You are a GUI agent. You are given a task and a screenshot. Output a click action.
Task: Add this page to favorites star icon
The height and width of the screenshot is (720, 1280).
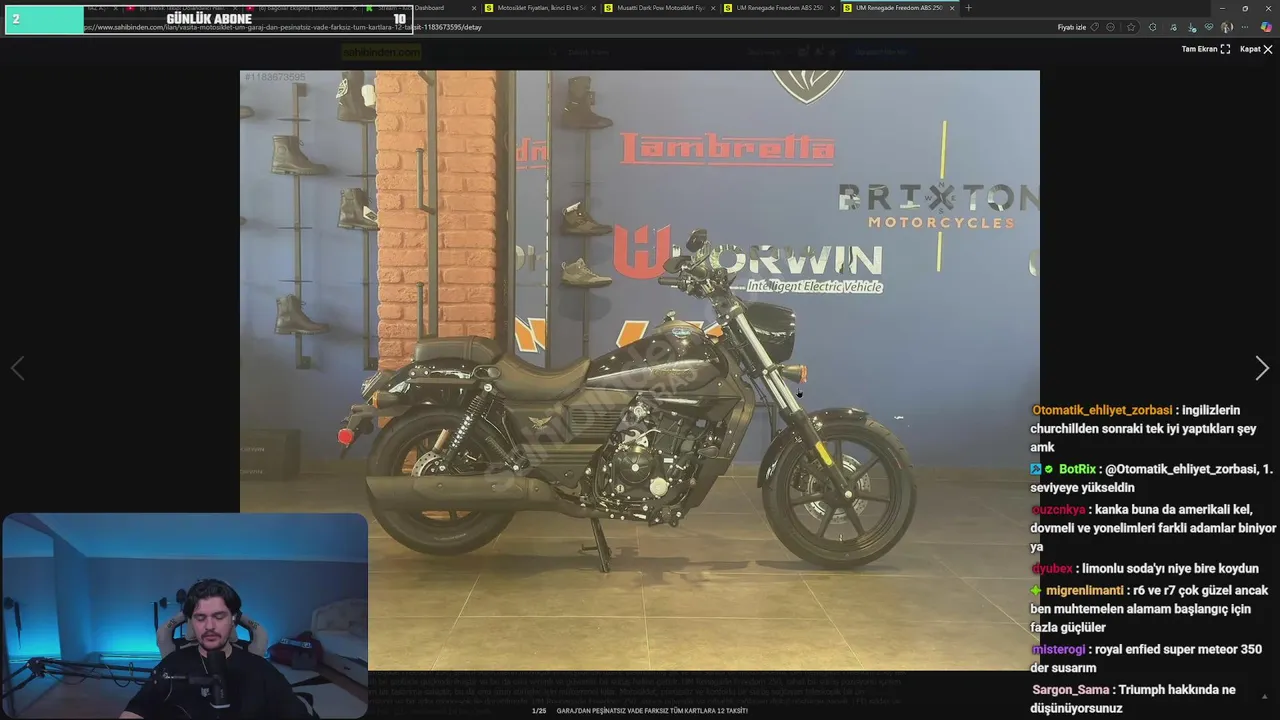point(1131,27)
